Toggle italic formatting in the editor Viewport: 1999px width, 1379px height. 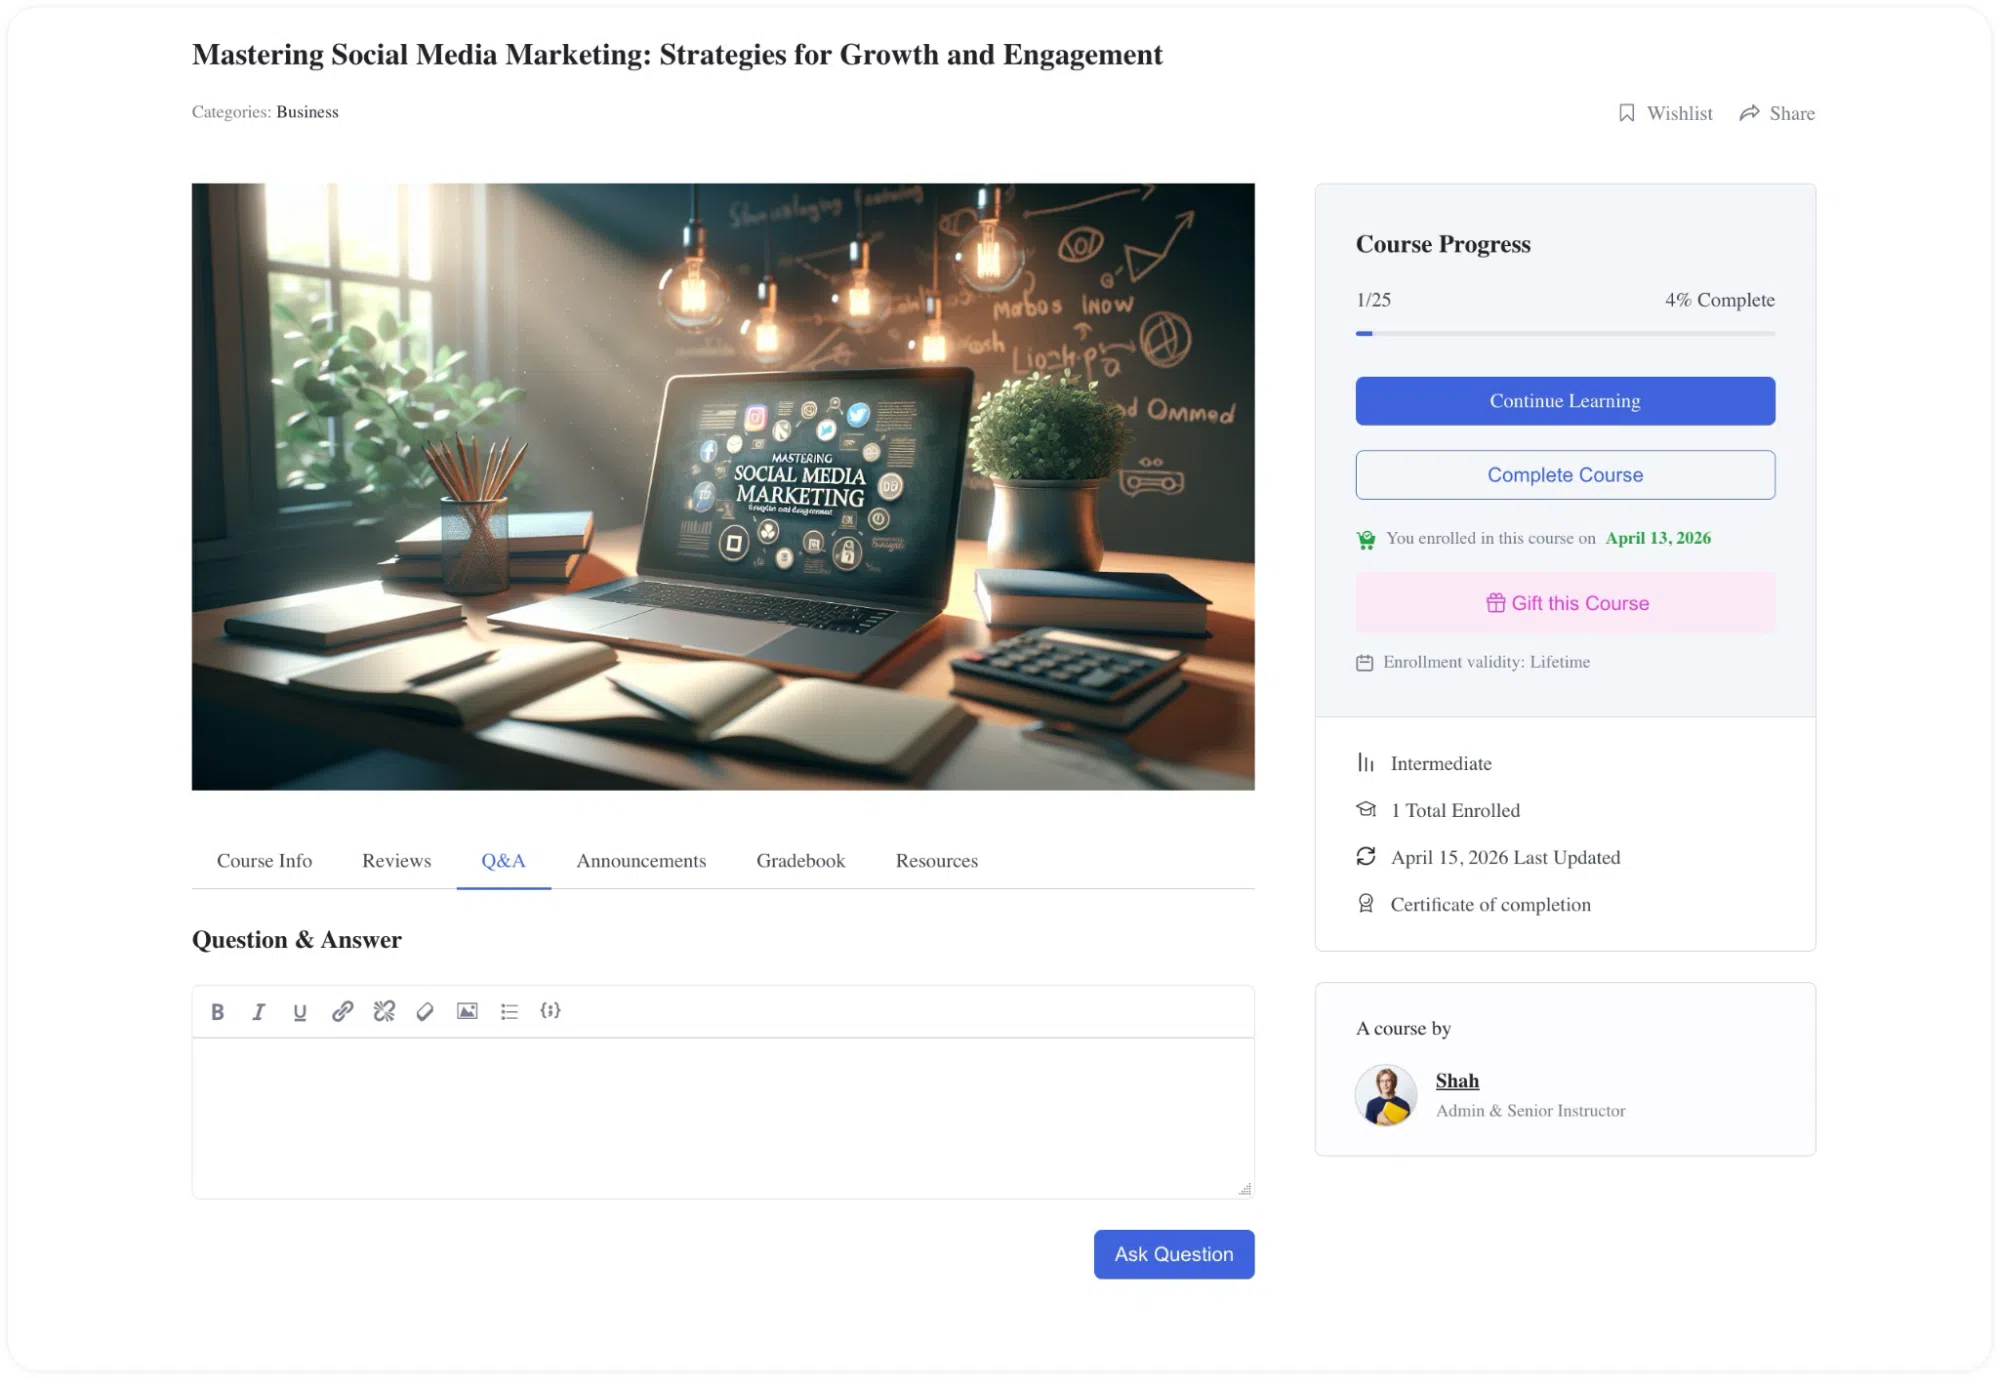pos(258,1011)
